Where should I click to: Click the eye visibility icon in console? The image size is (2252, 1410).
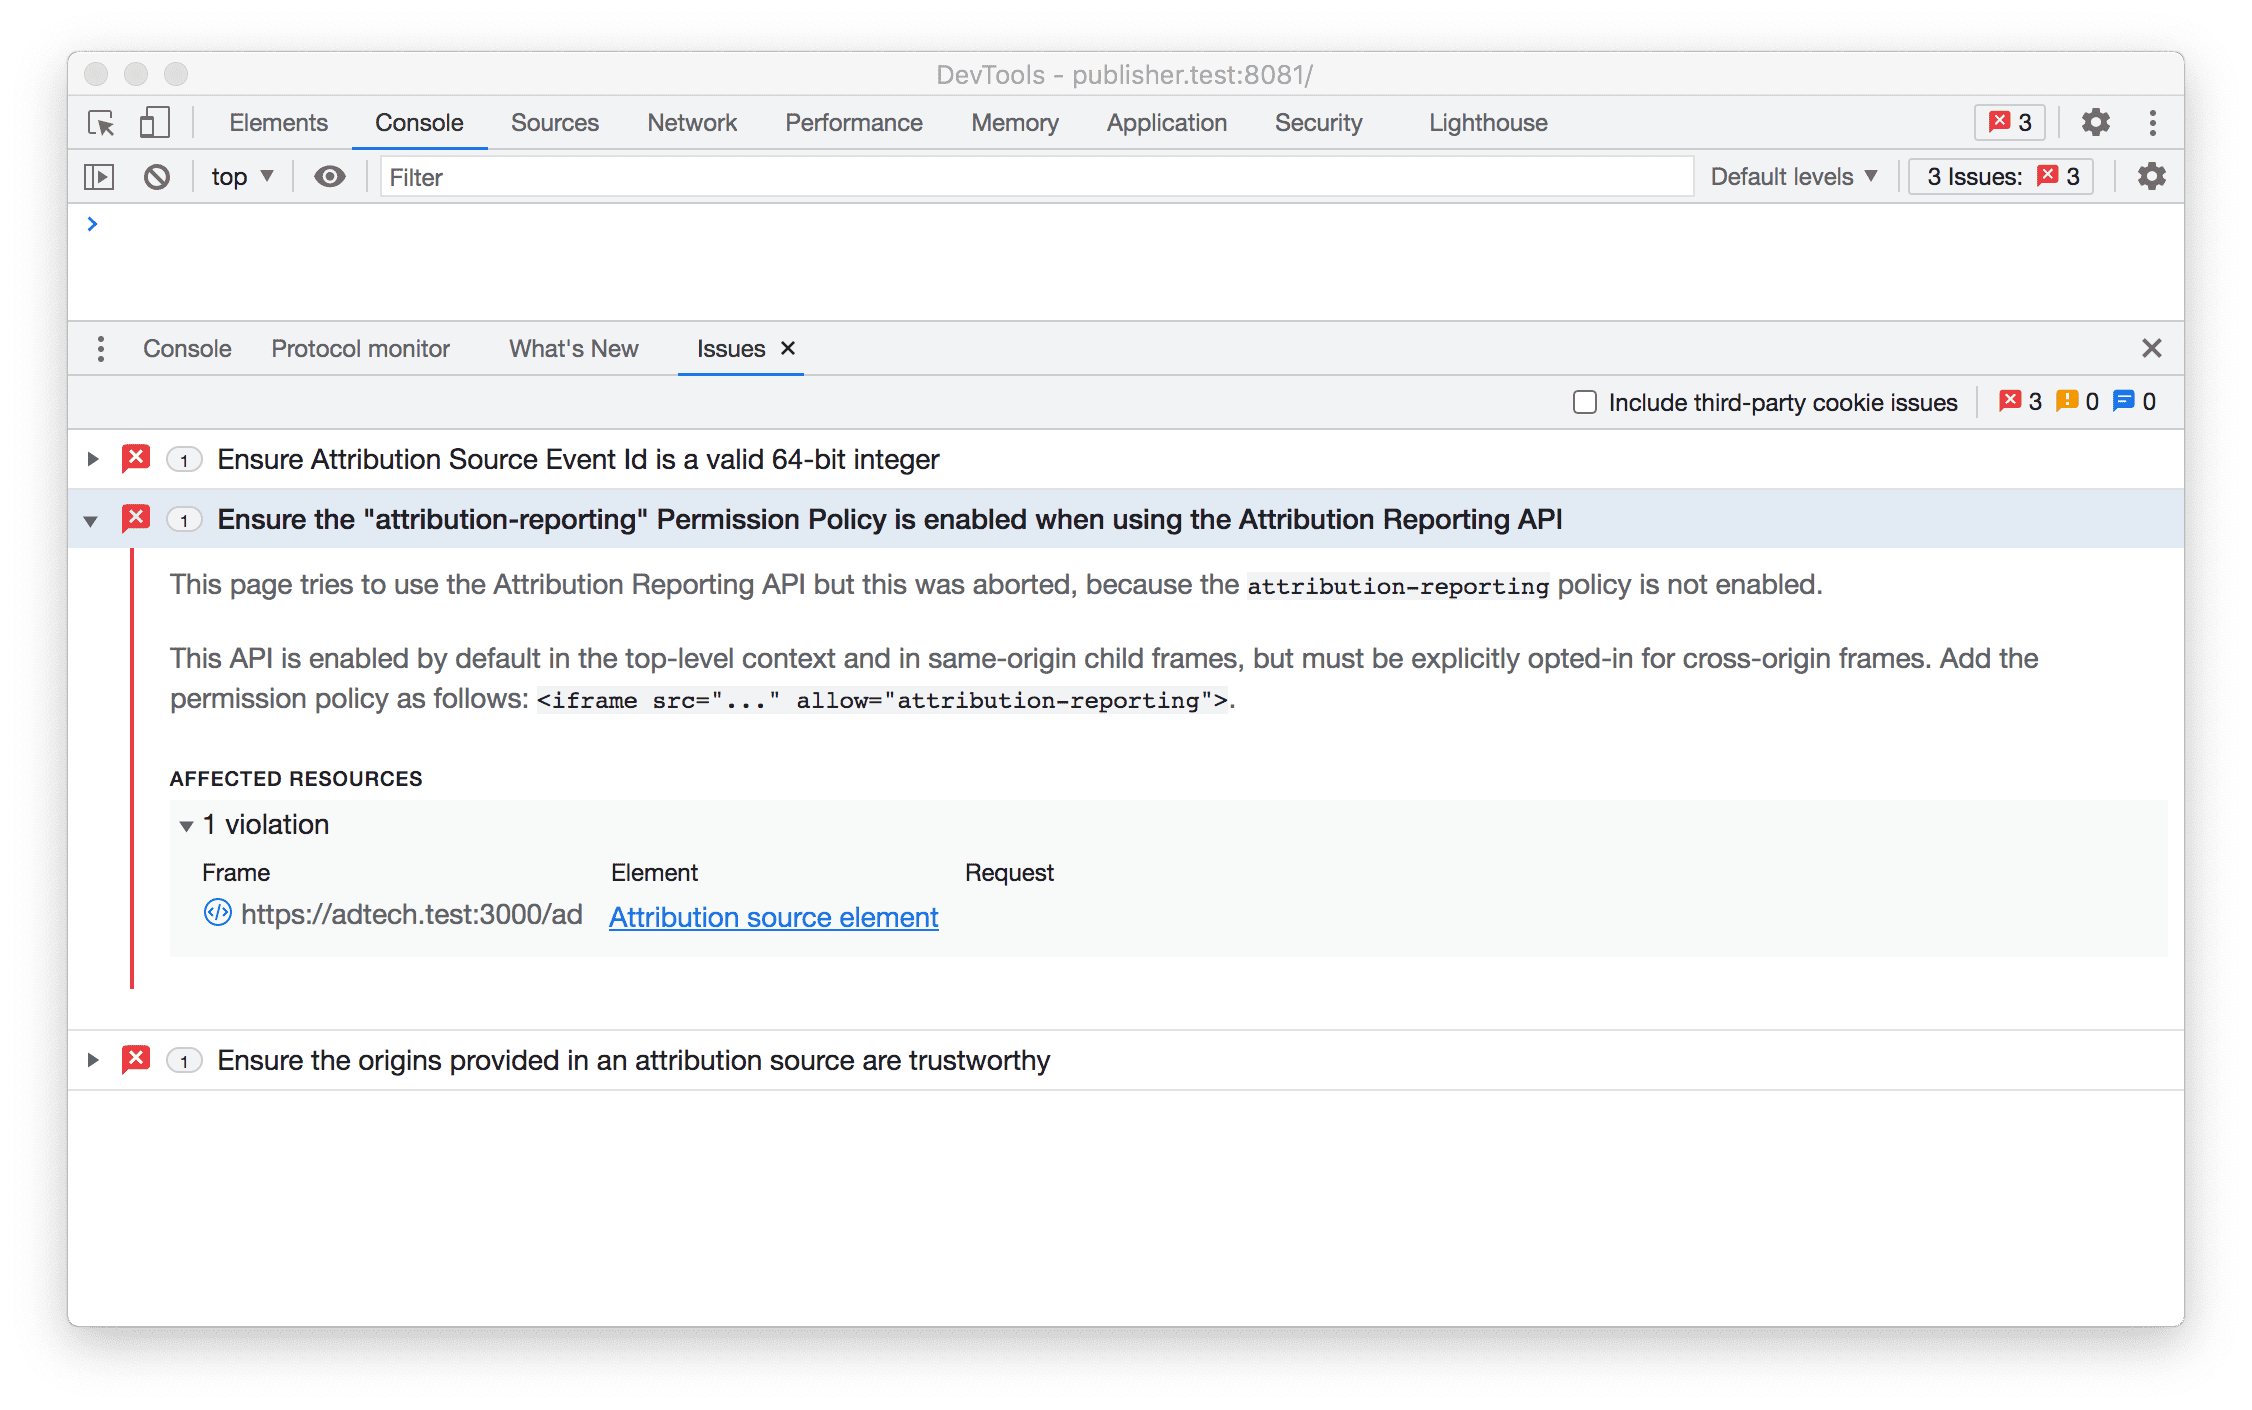(x=331, y=177)
